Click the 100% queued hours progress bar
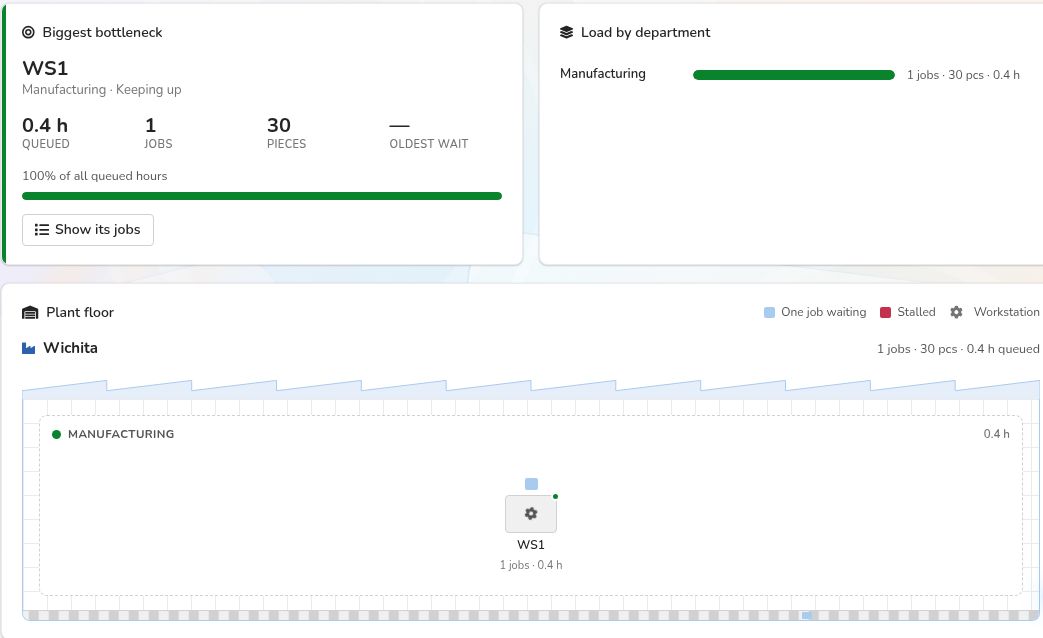 click(261, 196)
